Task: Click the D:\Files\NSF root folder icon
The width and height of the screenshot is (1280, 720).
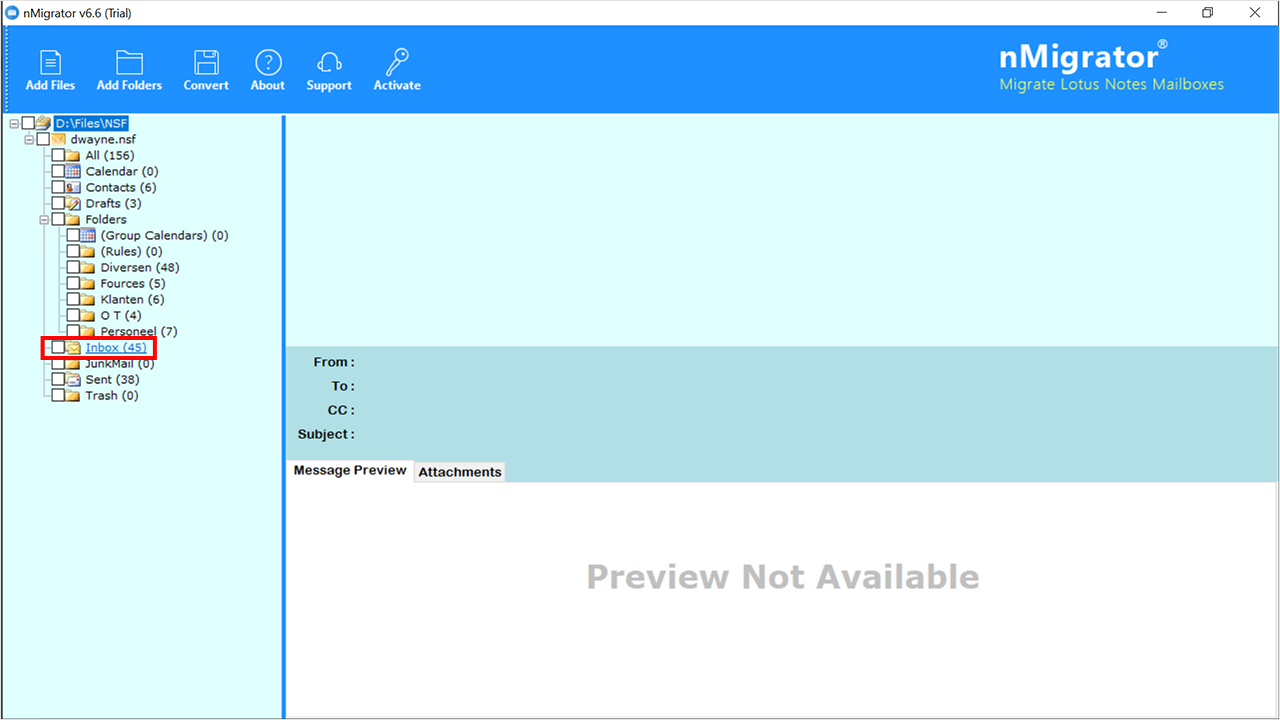Action: pyautogui.click(x=43, y=123)
